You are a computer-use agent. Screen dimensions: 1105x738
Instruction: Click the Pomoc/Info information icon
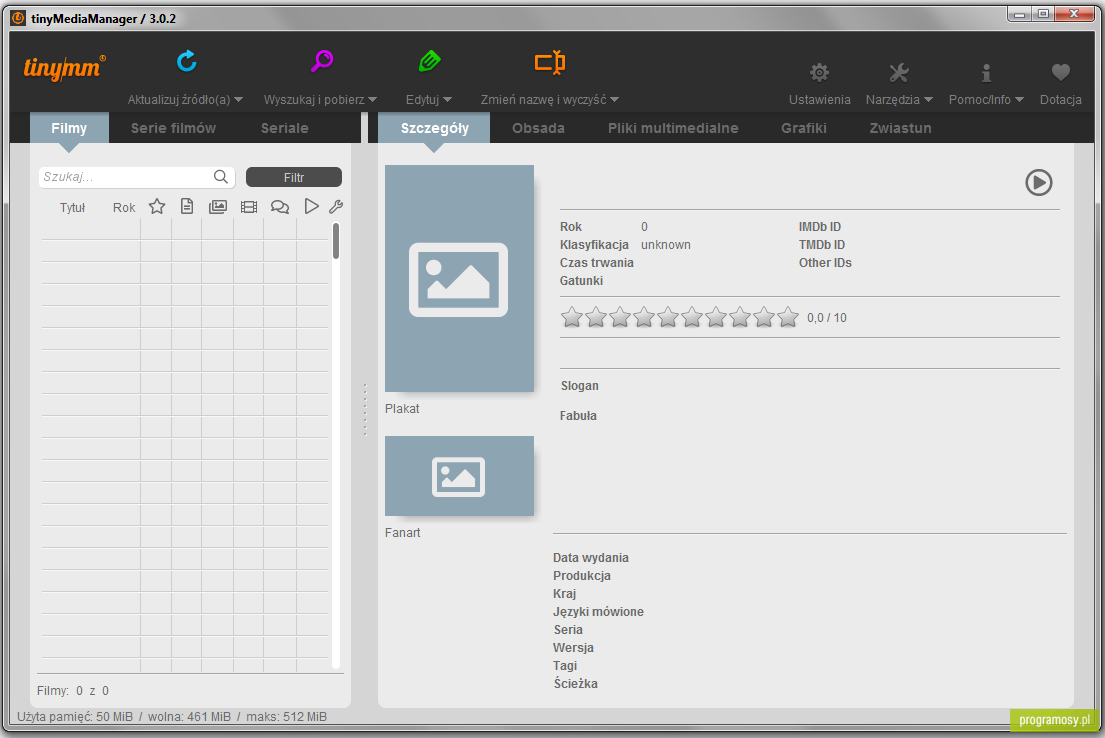coord(986,72)
